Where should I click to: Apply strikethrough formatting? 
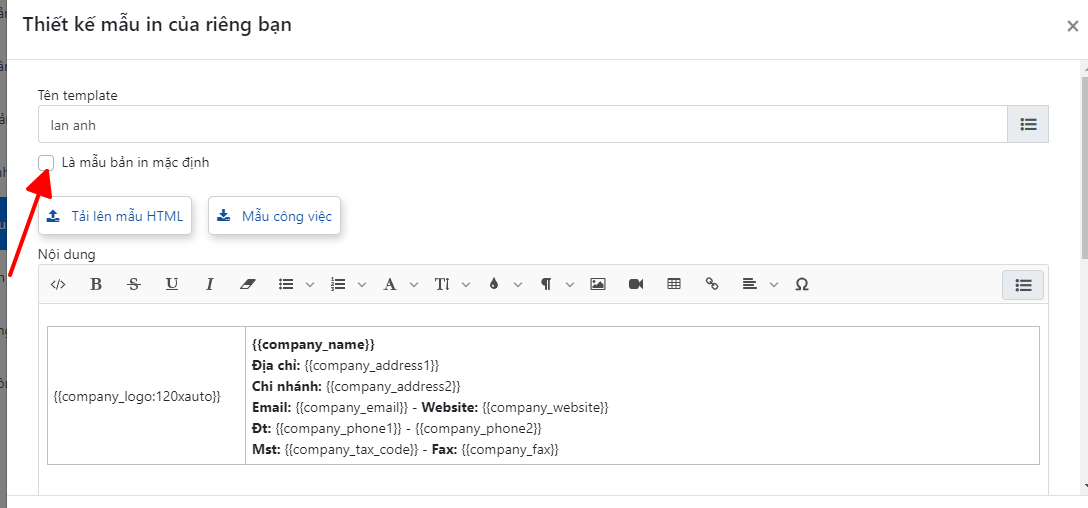tap(134, 284)
